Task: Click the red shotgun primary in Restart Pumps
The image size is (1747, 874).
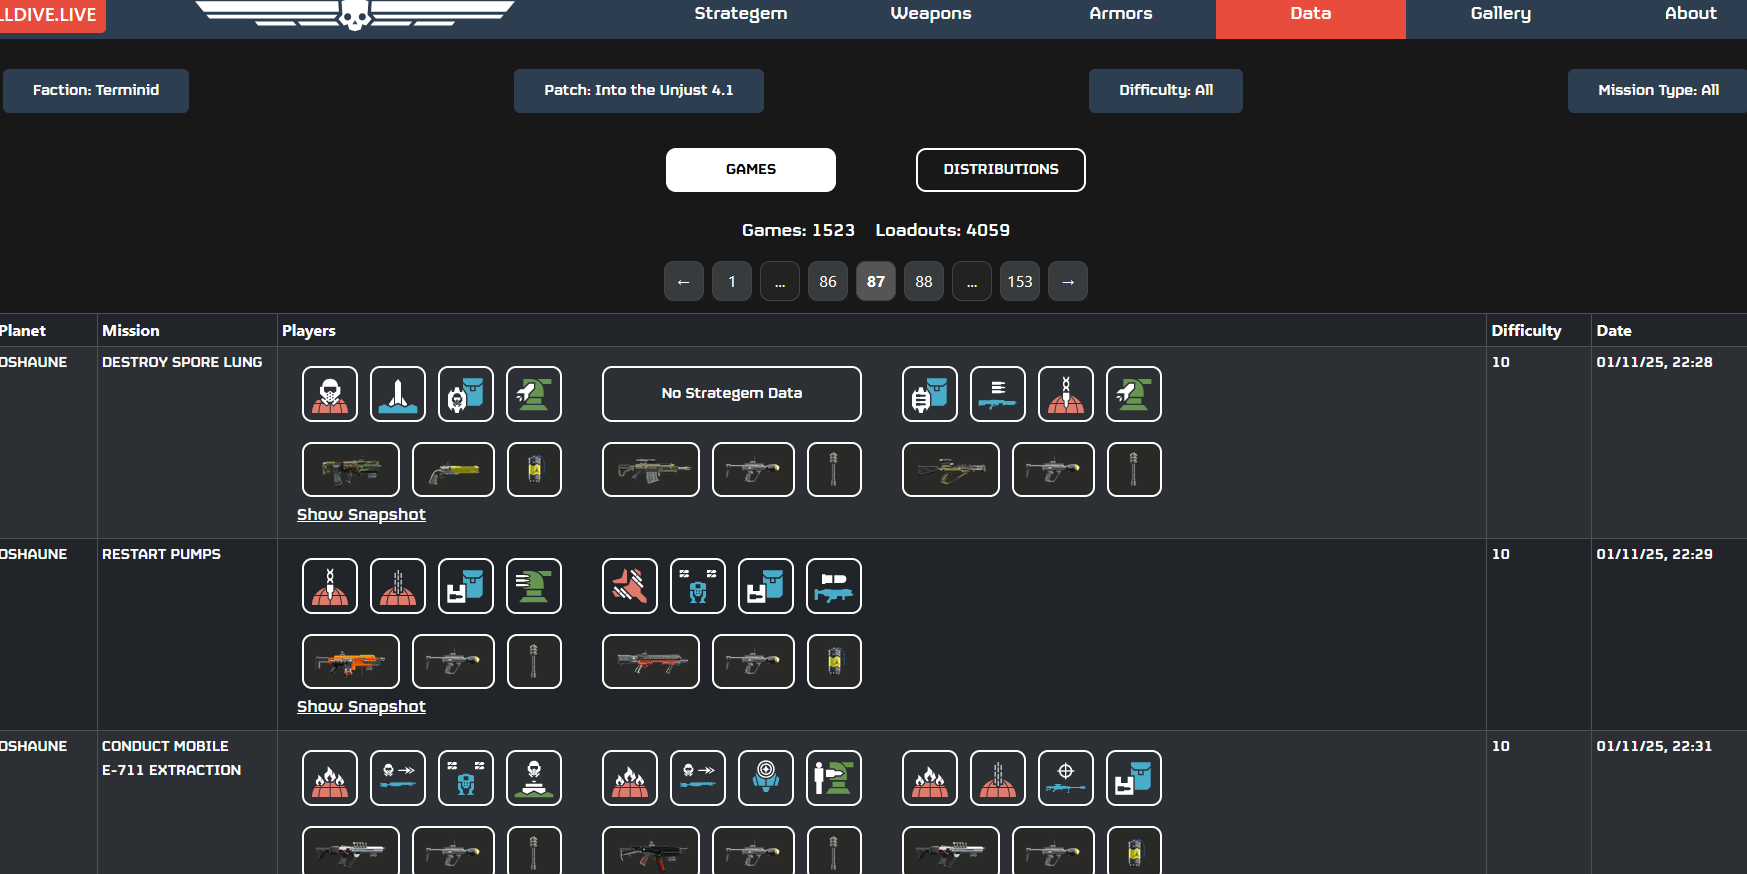Action: click(651, 662)
